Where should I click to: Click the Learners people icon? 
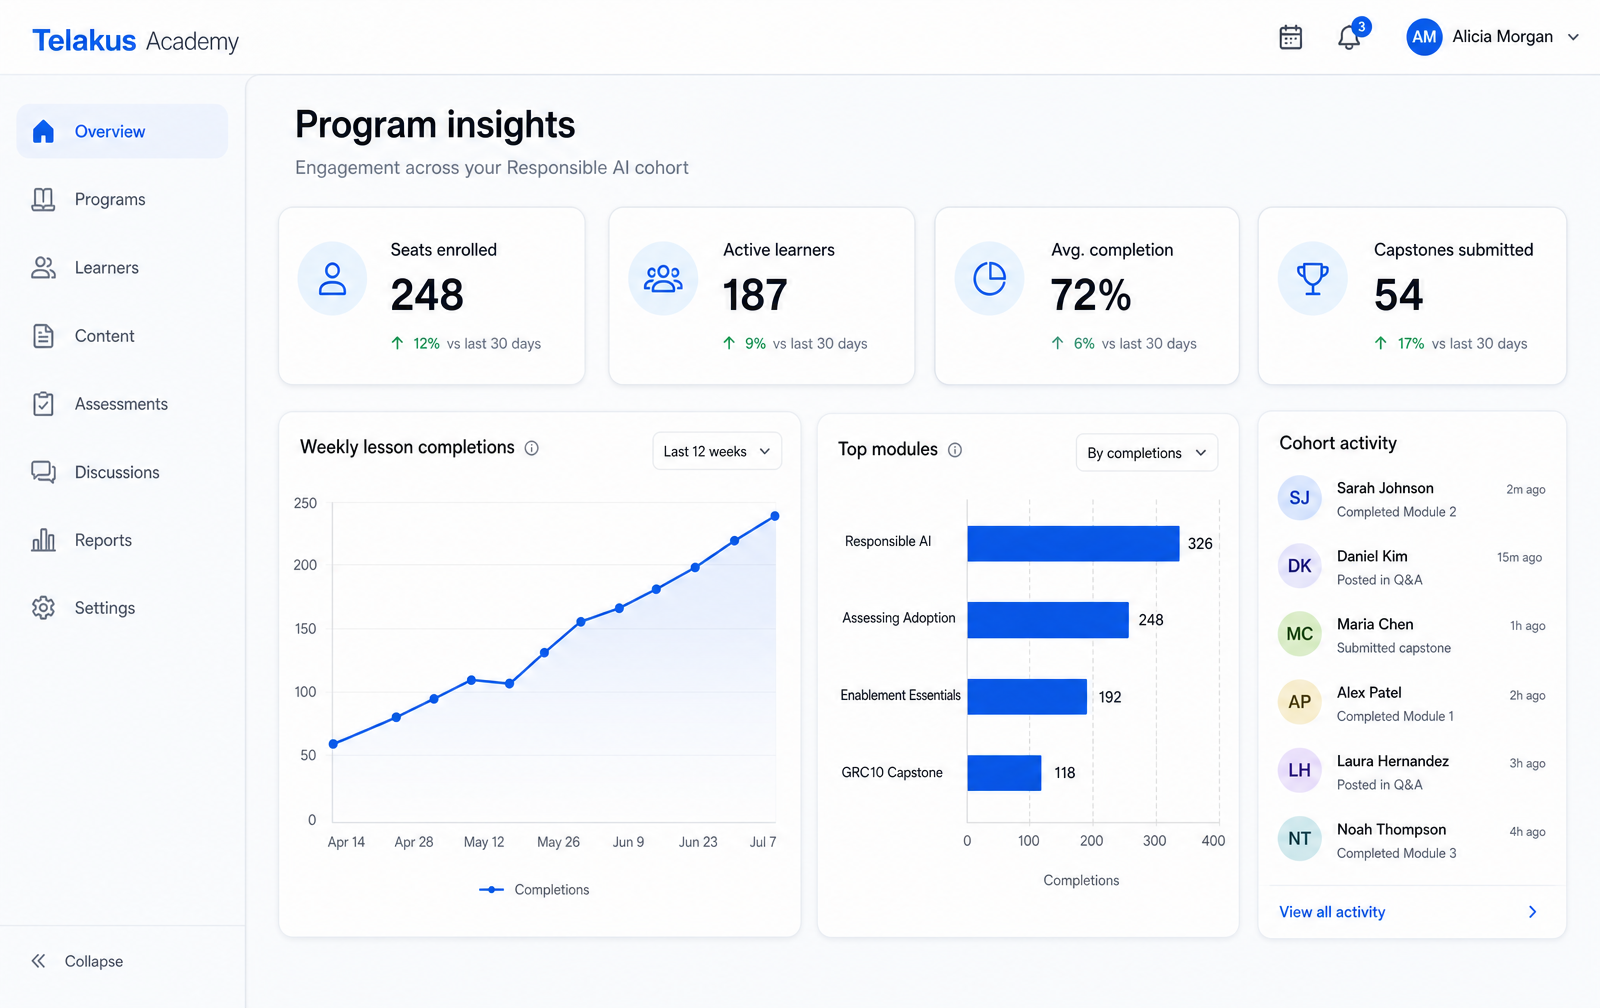pos(43,267)
